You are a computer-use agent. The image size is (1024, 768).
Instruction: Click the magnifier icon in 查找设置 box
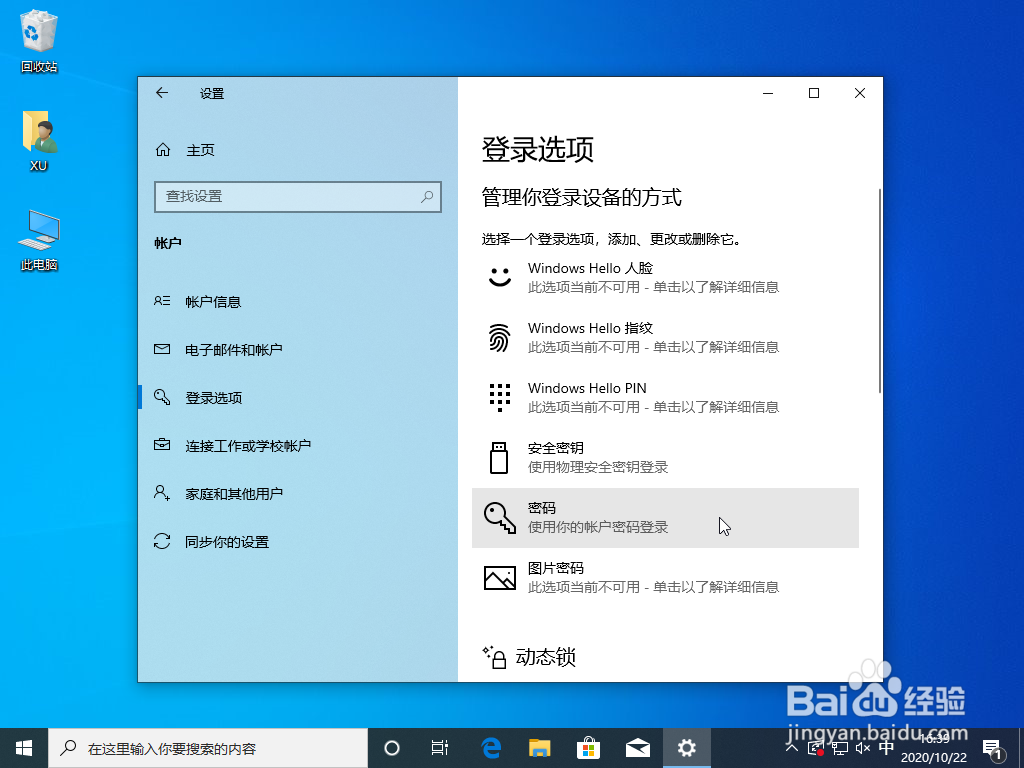pyautogui.click(x=427, y=196)
